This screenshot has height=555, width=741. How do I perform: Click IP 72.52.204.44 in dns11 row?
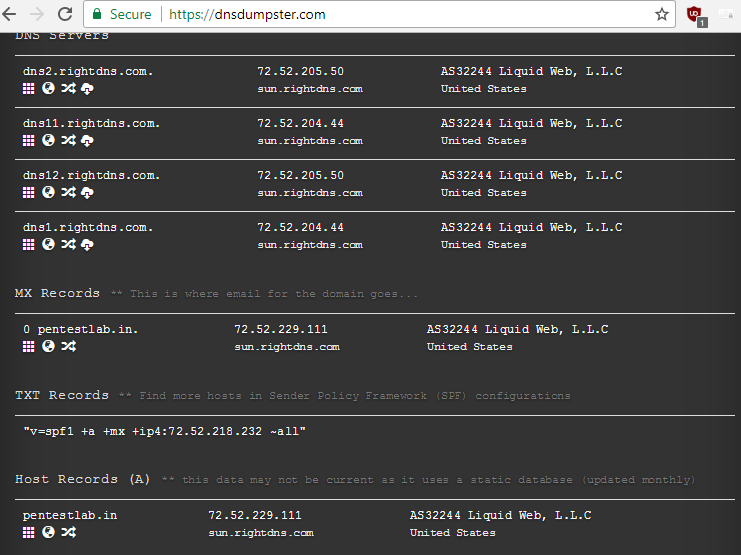pos(301,123)
